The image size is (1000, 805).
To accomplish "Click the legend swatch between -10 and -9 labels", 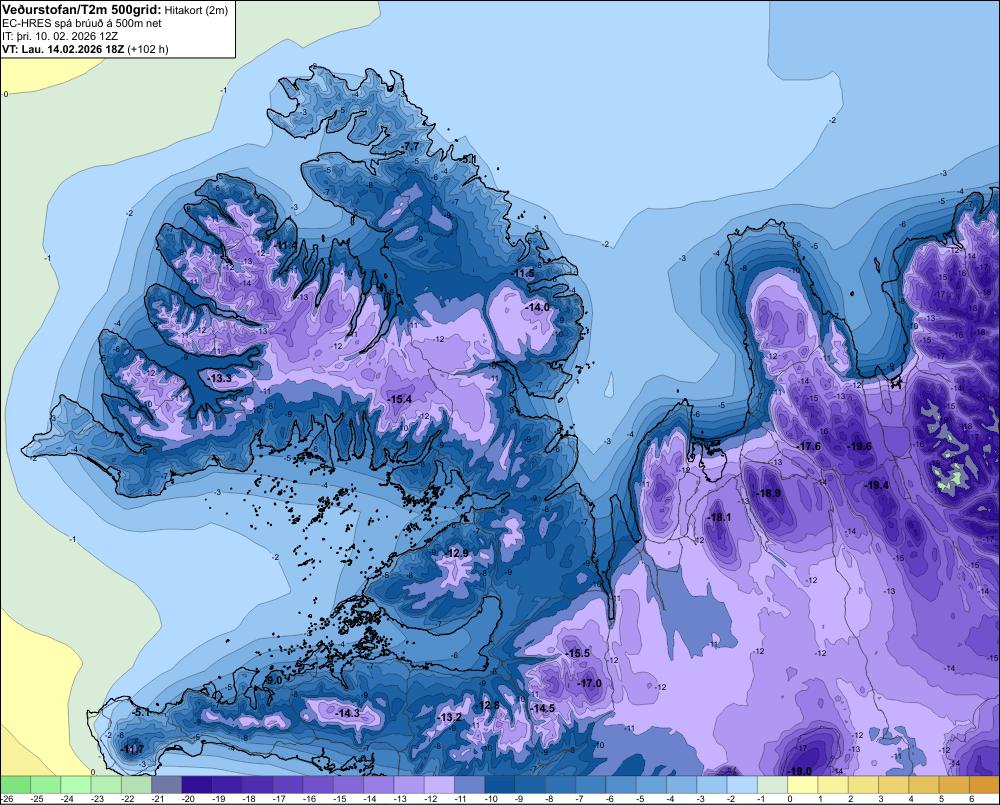I will 500,784.
